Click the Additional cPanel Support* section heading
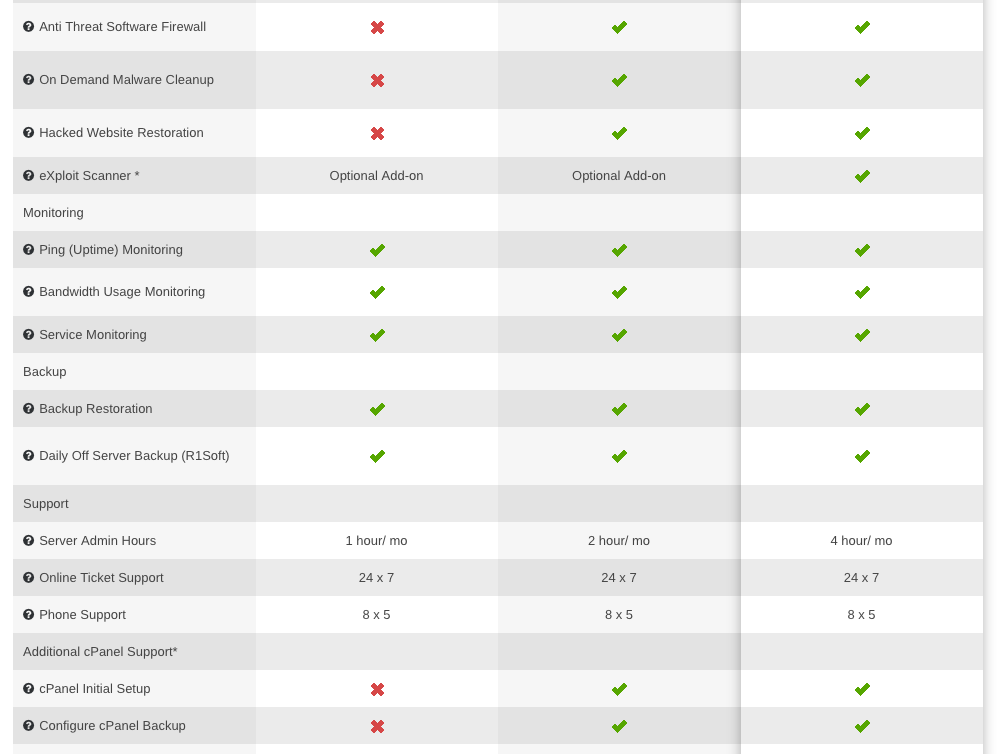This screenshot has height=754, width=997. [x=100, y=652]
